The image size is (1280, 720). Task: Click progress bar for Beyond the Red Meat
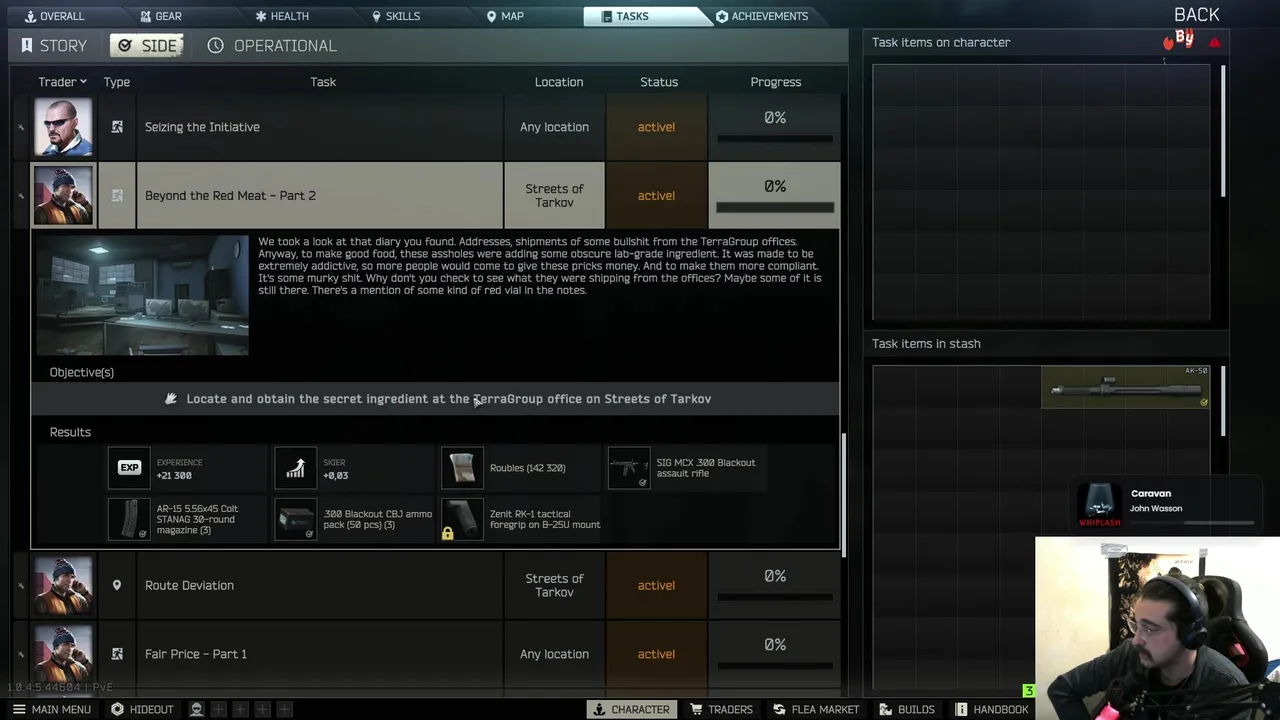(x=775, y=207)
